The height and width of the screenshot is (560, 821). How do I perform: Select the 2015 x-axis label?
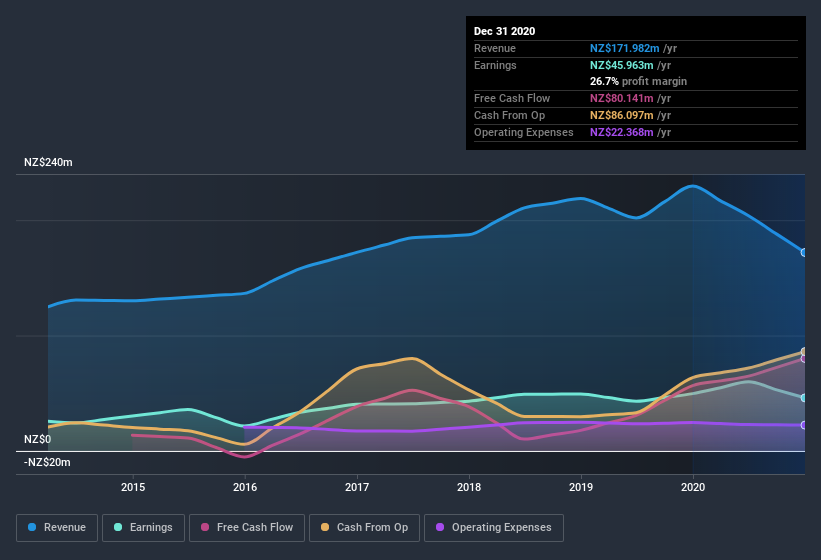pyautogui.click(x=133, y=487)
